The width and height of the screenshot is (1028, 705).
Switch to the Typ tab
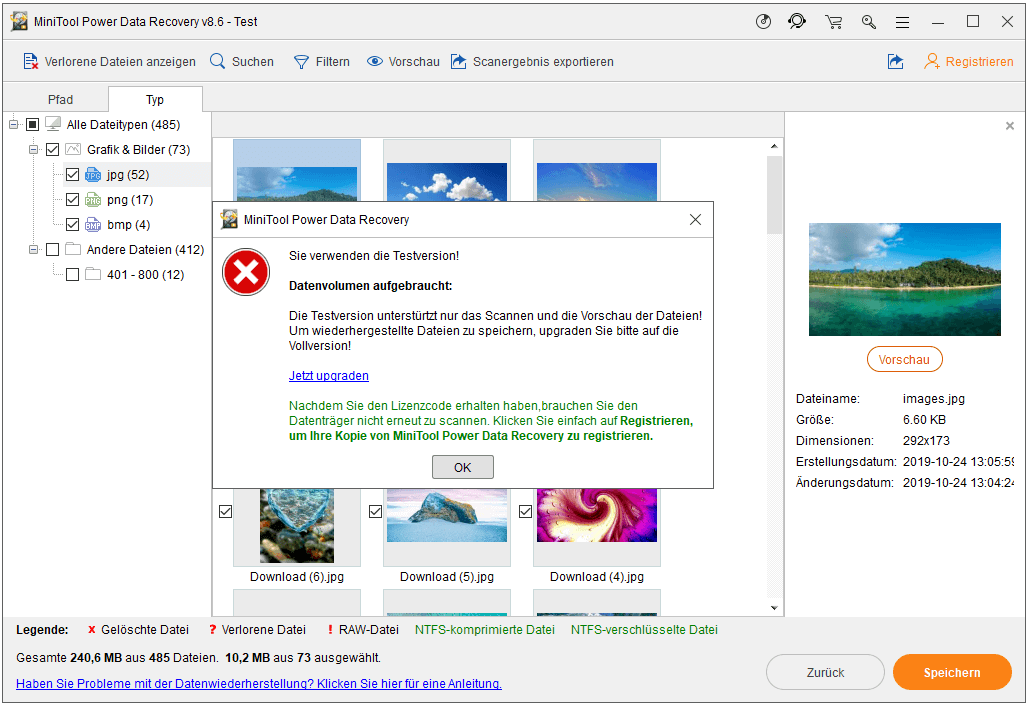tap(155, 100)
